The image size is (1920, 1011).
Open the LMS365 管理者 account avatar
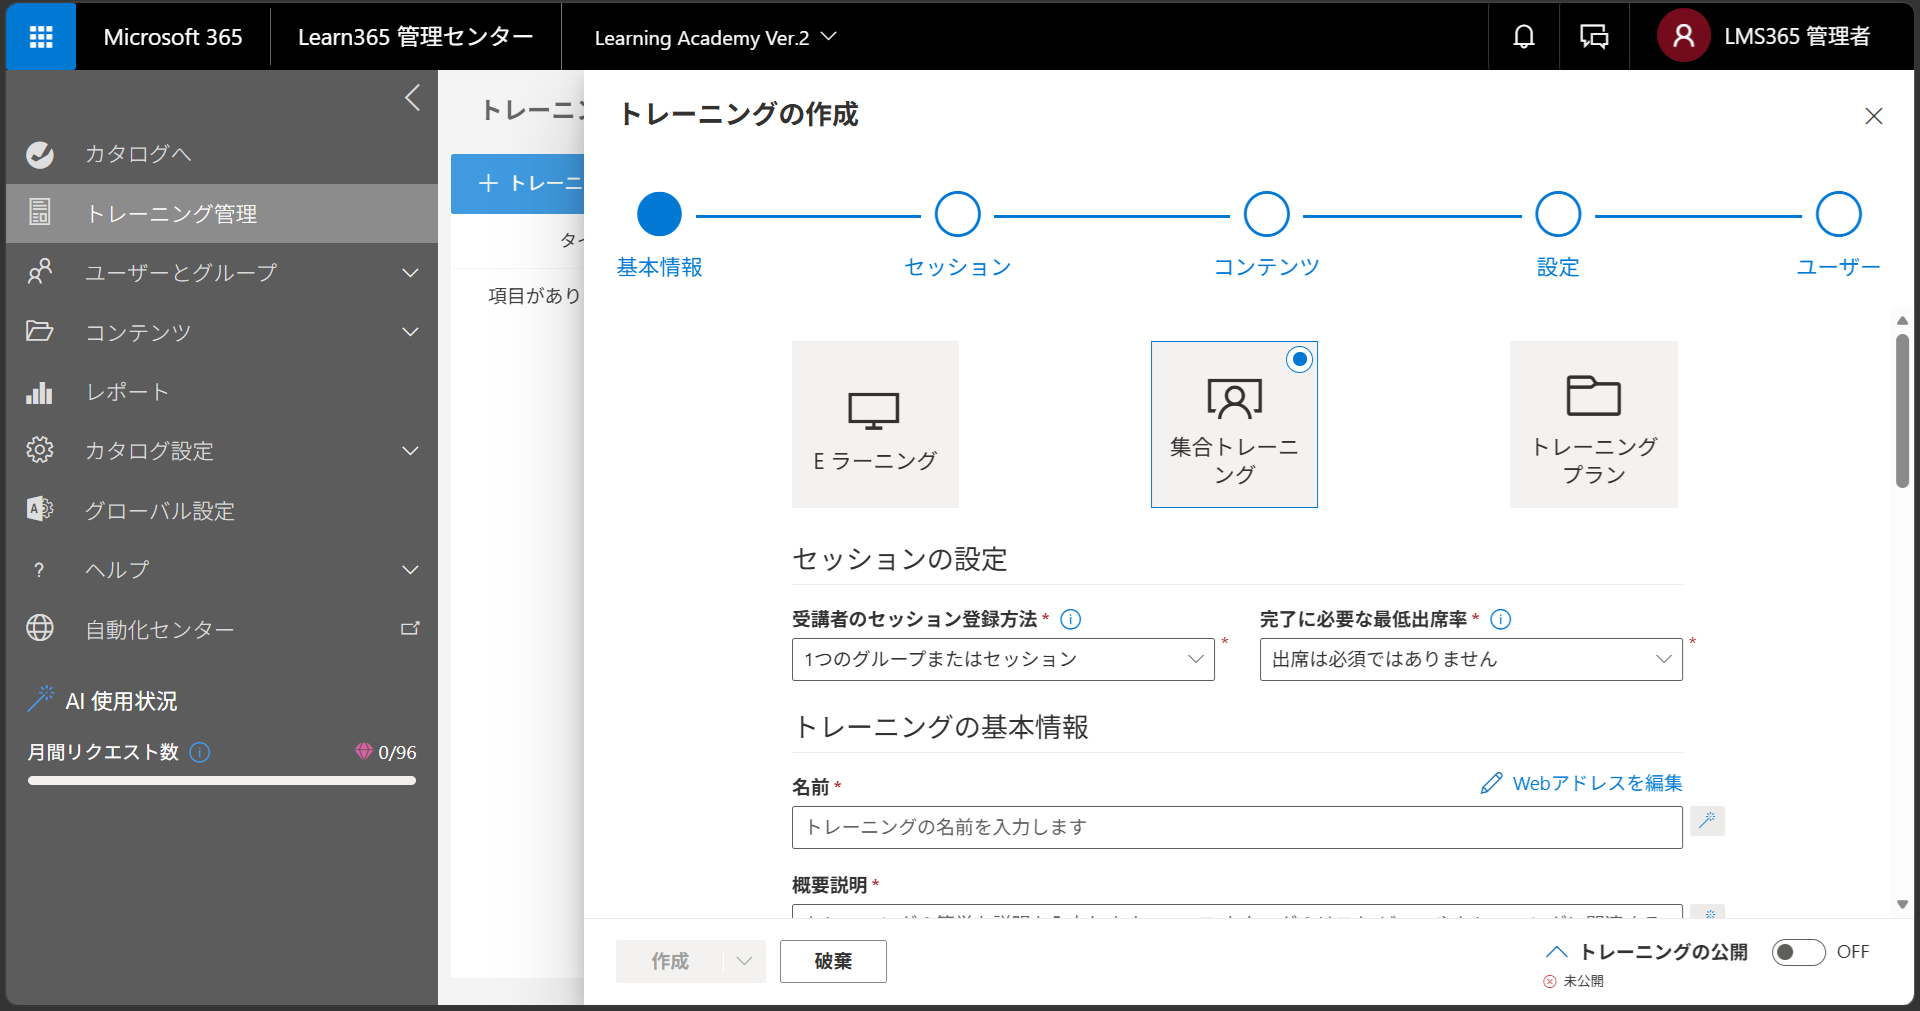point(1684,36)
